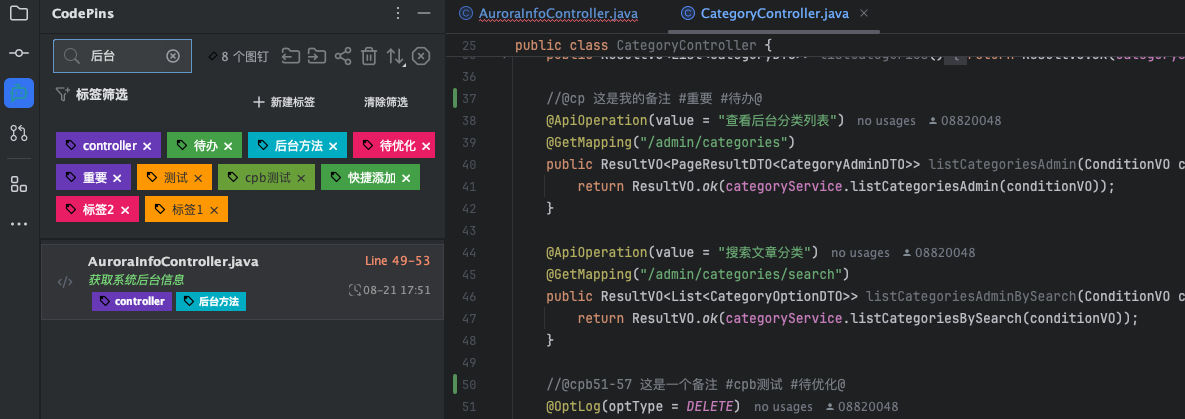
Task: Open the Commit tool window icon
Action: coord(19,53)
